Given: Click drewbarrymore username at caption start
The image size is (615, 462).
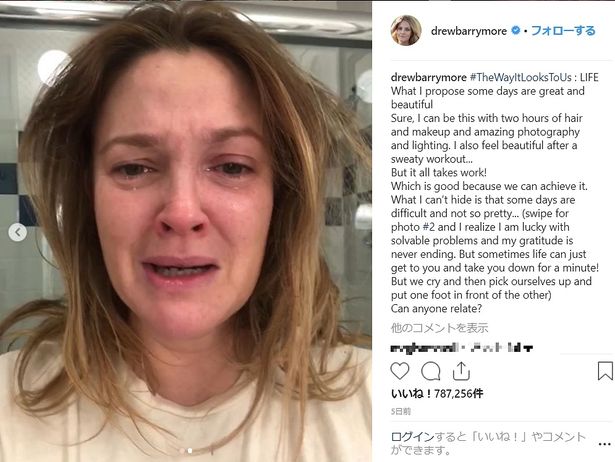Looking at the screenshot, I should click(428, 77).
